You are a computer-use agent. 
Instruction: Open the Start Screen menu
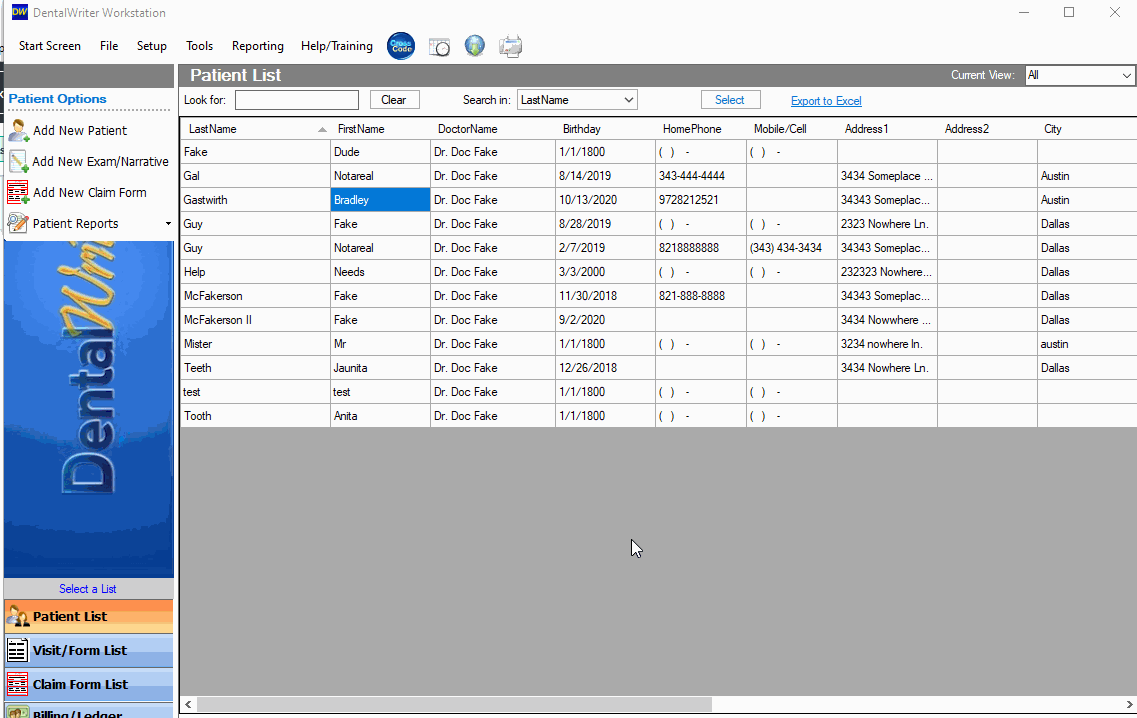50,46
